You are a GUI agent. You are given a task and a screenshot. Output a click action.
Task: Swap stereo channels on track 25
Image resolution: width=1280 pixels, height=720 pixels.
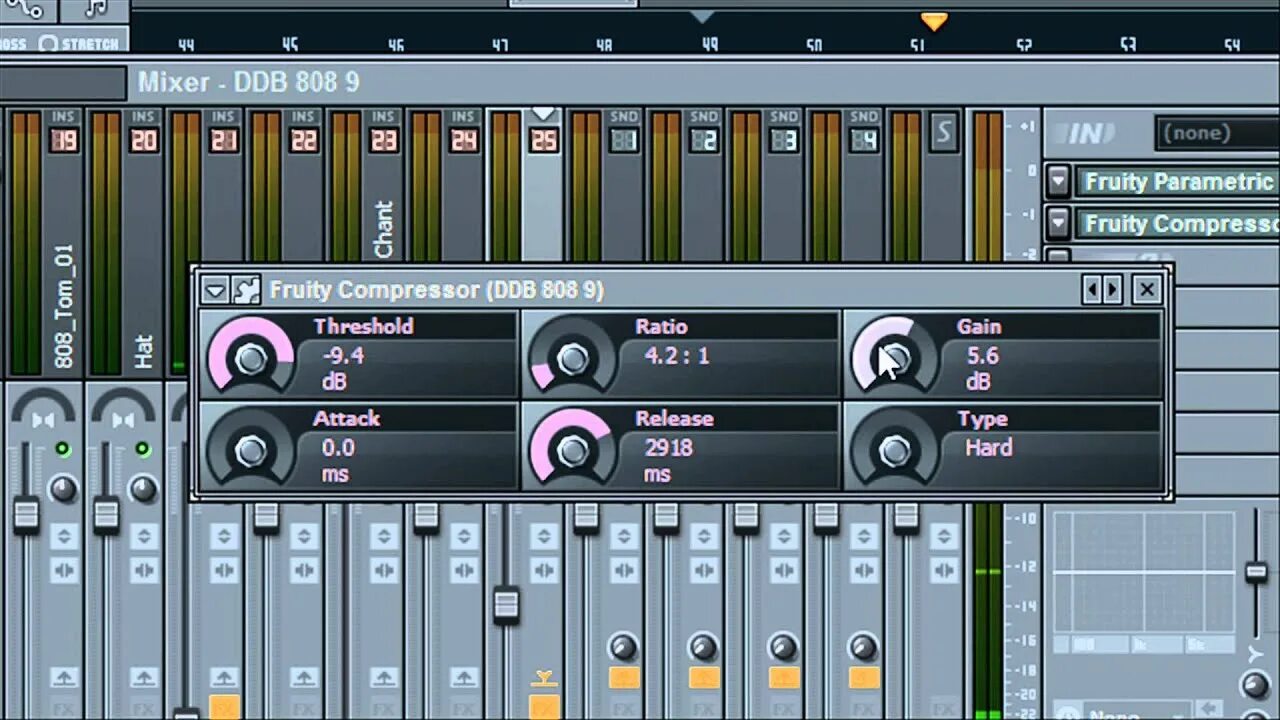click(x=544, y=571)
